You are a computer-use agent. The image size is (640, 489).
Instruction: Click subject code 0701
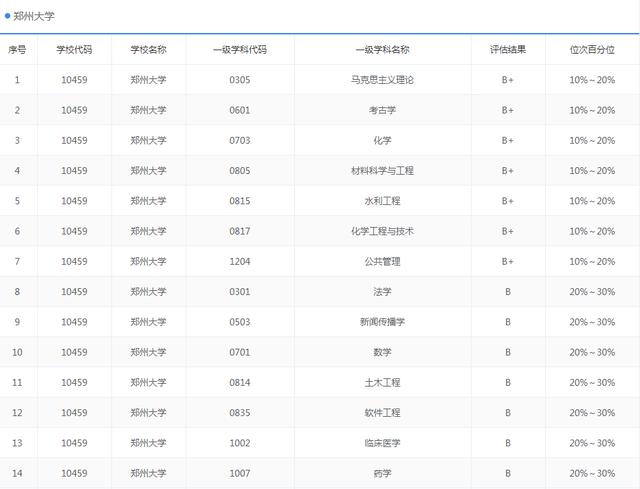[240, 352]
